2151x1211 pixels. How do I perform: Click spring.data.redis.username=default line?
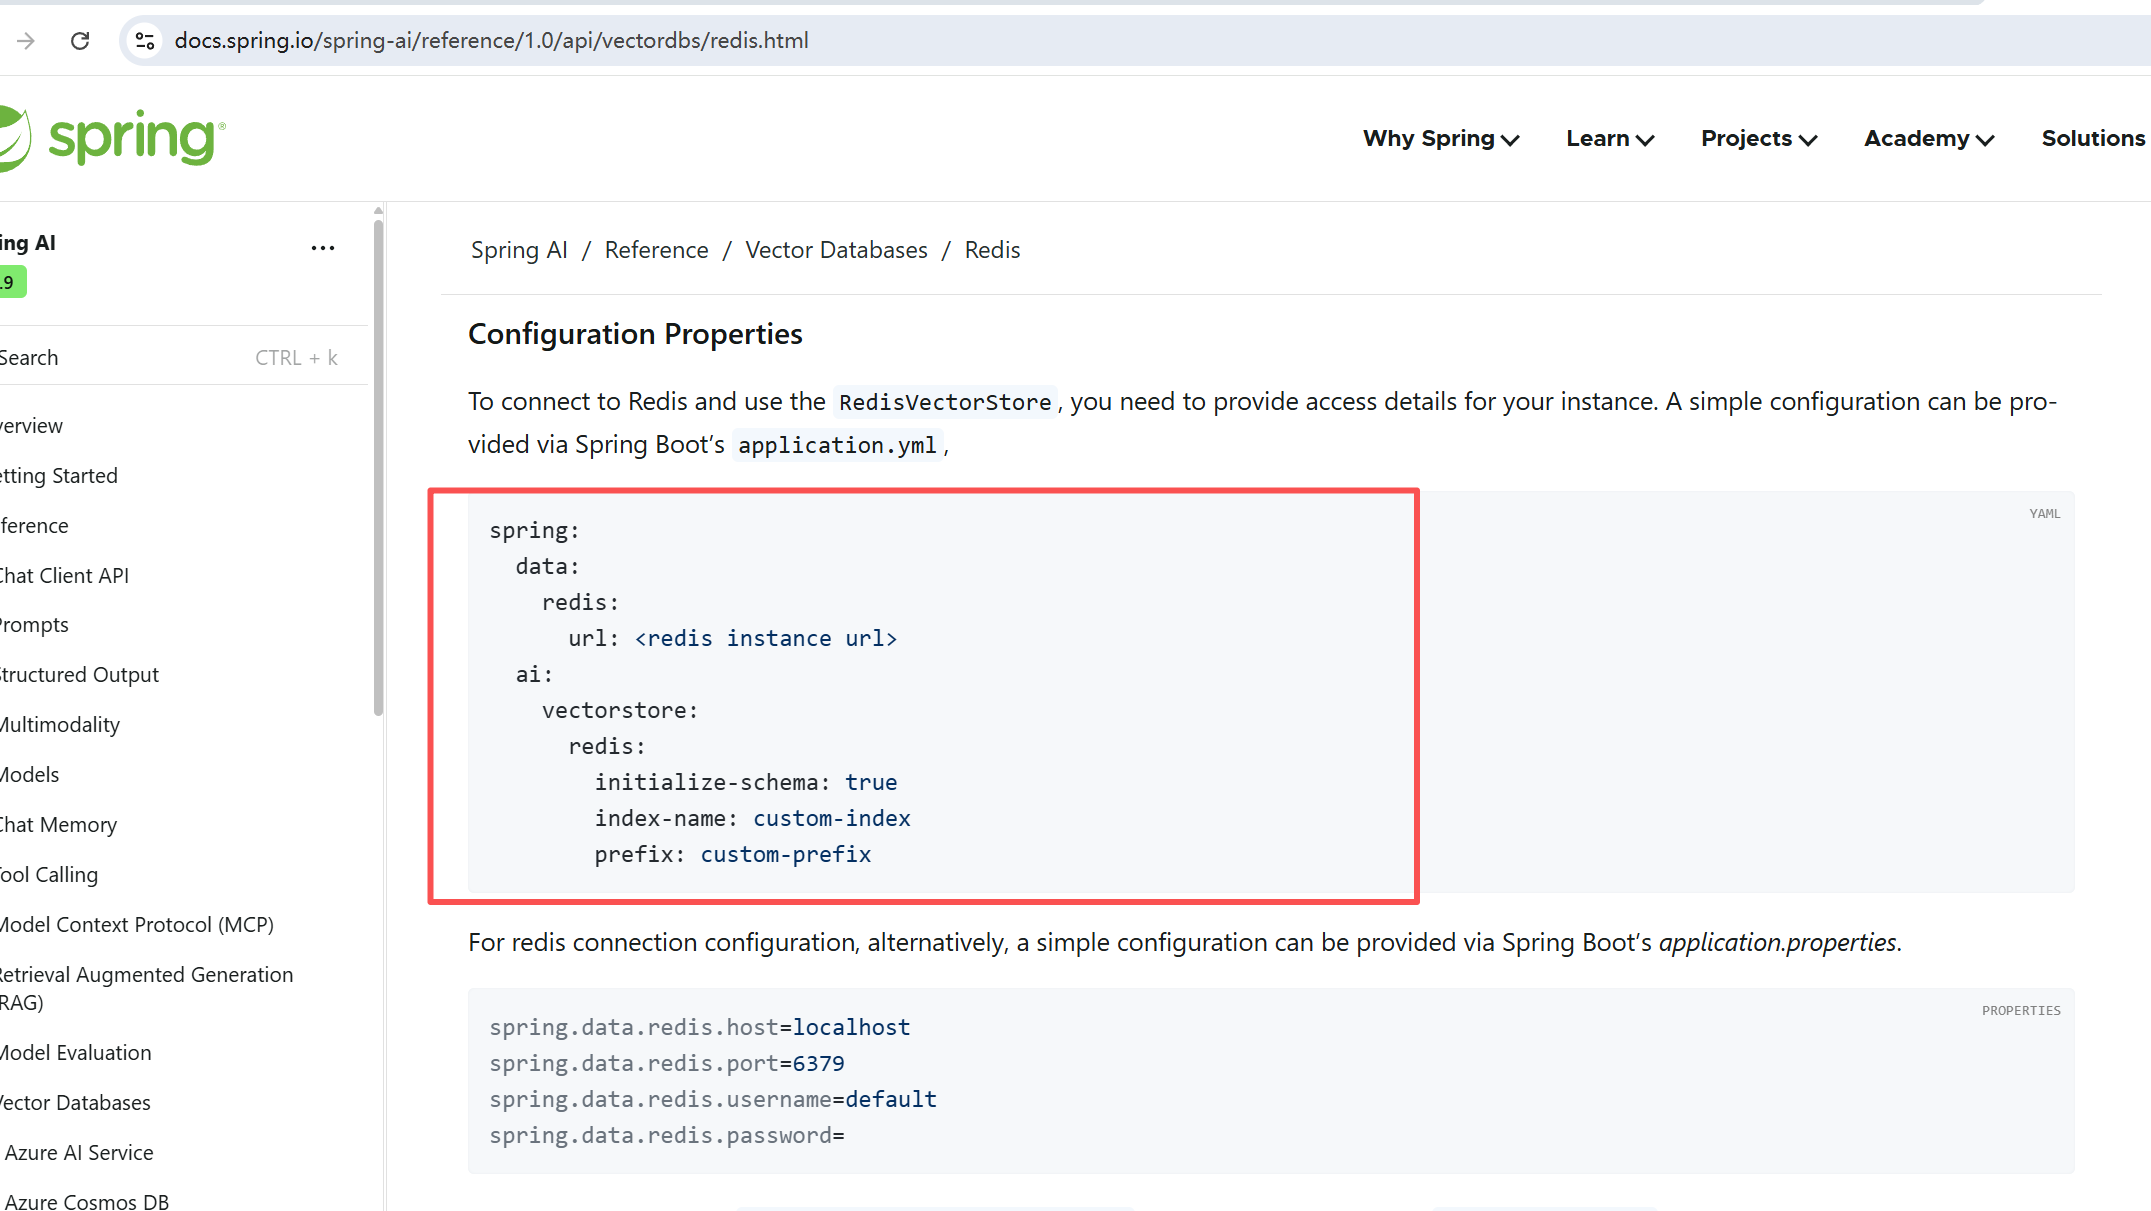pyautogui.click(x=713, y=1099)
